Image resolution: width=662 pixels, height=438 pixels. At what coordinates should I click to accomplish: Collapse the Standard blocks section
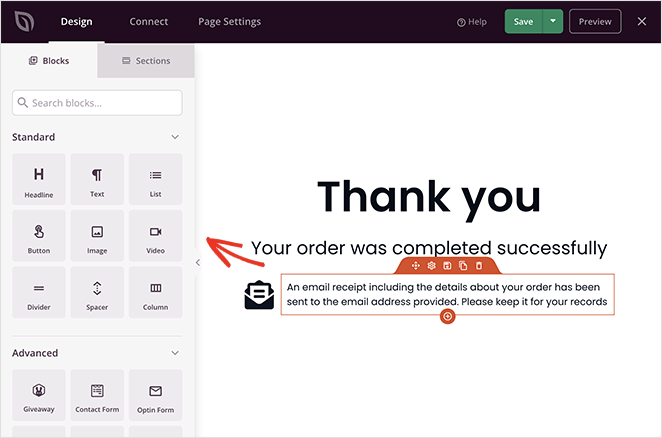(175, 137)
